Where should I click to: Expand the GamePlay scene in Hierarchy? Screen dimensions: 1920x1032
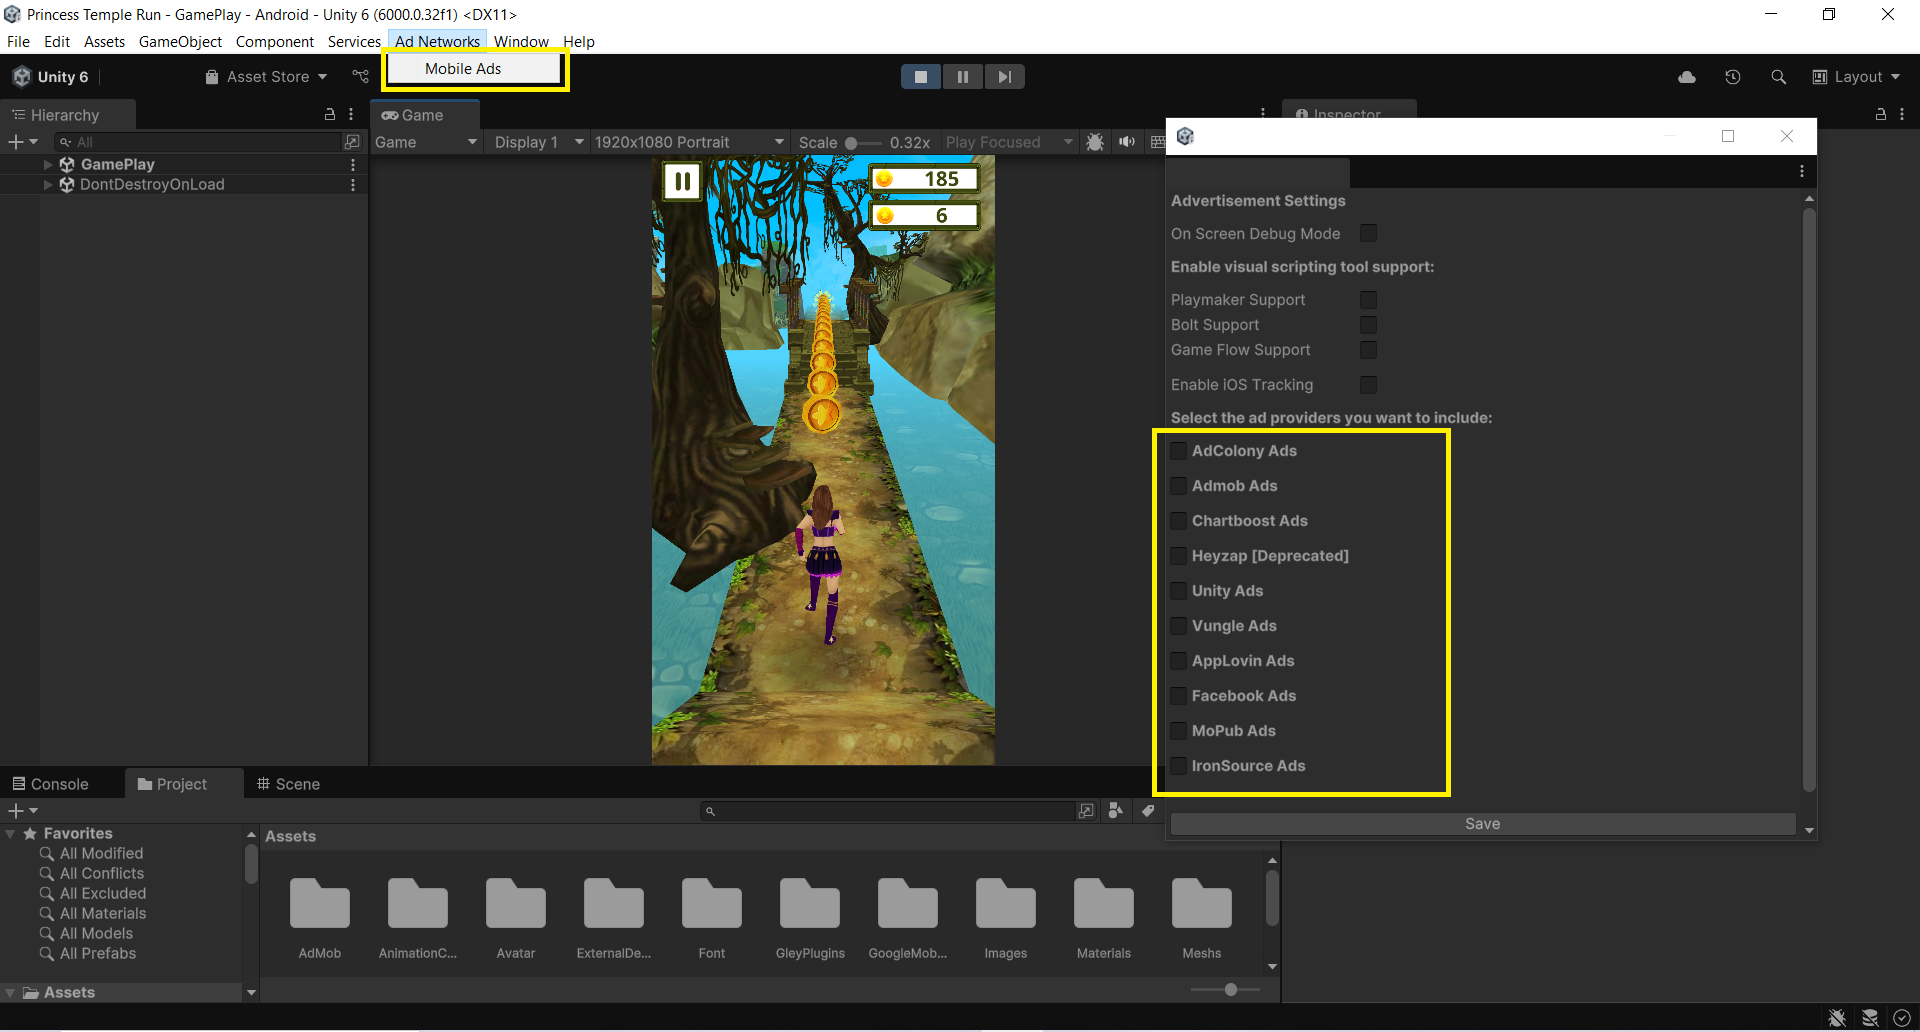point(48,164)
